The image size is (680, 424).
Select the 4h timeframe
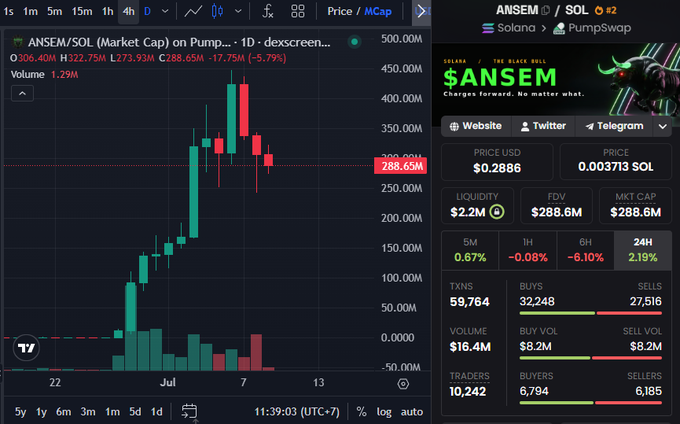(128, 11)
